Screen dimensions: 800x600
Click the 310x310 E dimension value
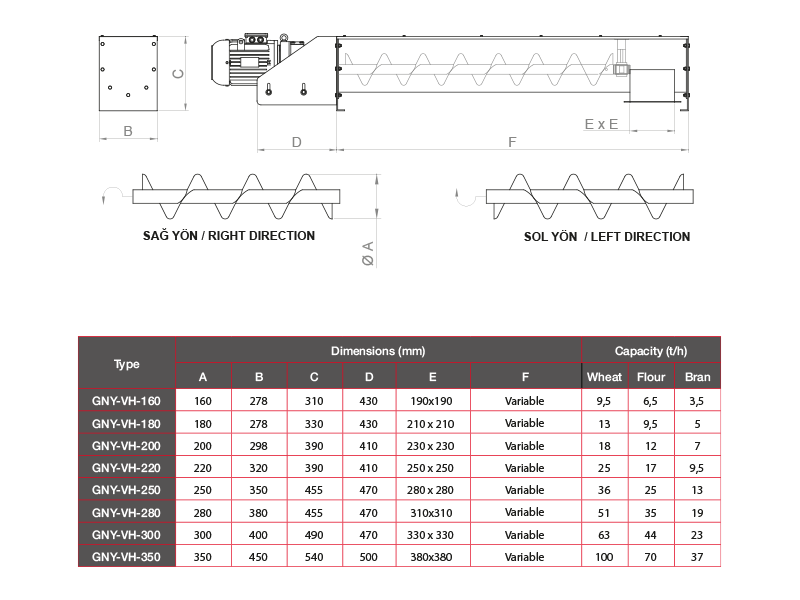coord(431,512)
